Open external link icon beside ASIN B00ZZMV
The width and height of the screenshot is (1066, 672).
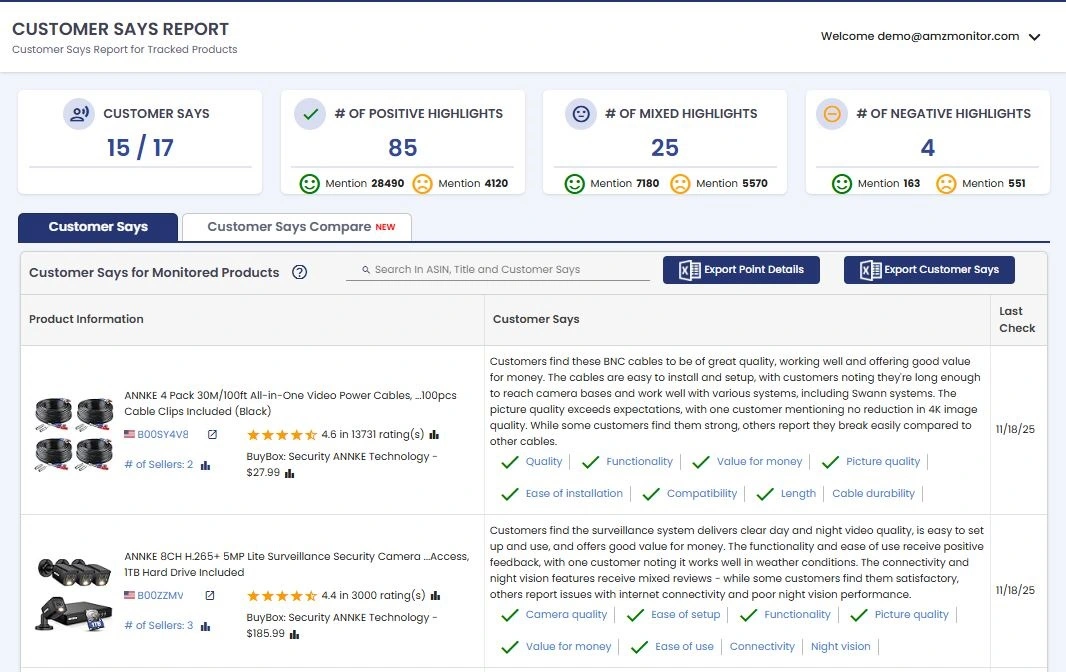coord(210,596)
